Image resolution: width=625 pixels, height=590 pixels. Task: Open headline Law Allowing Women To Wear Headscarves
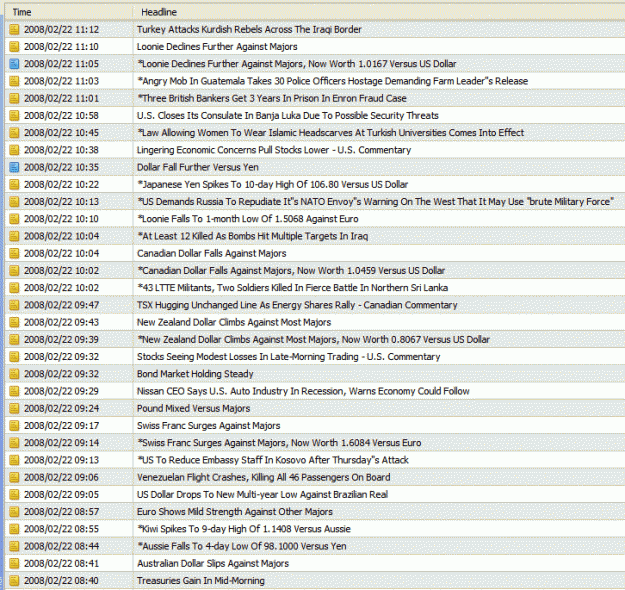tap(330, 133)
